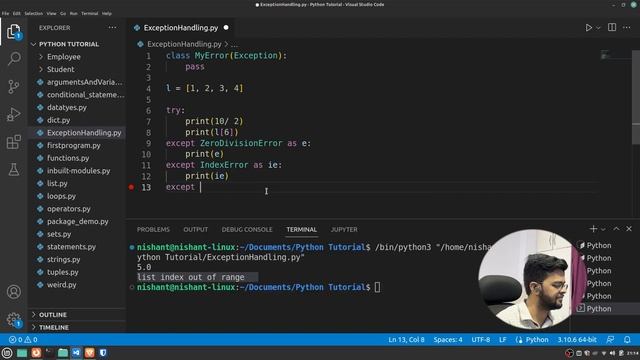Open editor More Actions ellipsis
Screen dimensions: 640x360
pos(627,27)
